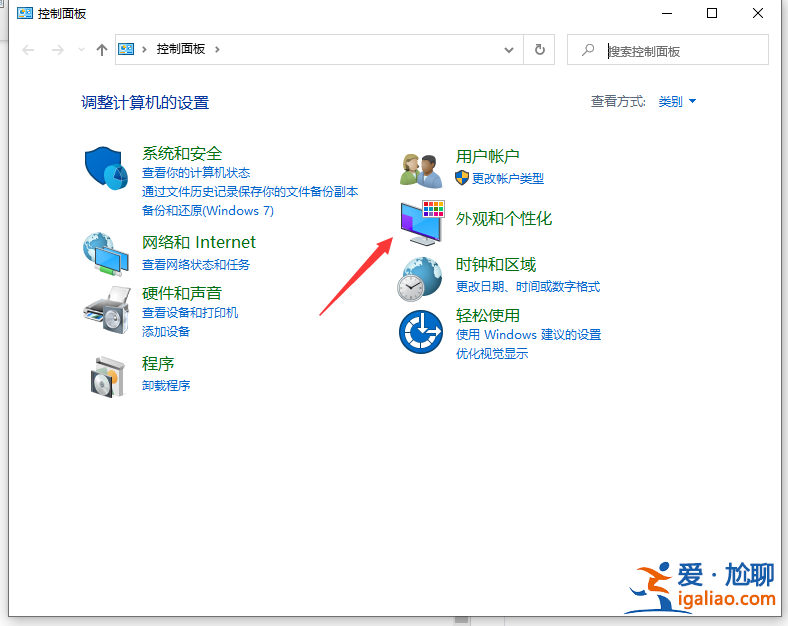Expand the address bar history dropdown
788x626 pixels.
pos(509,50)
